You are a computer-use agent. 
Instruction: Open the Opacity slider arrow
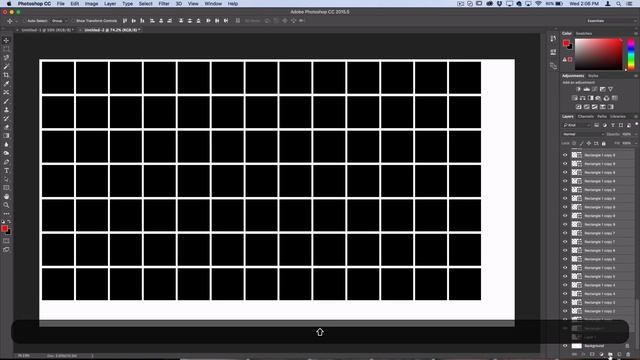tap(636, 134)
